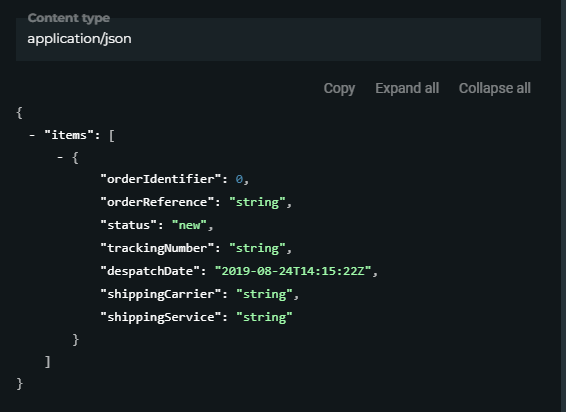
Task: Click the despatchDate timestamp value
Action: 293,271
